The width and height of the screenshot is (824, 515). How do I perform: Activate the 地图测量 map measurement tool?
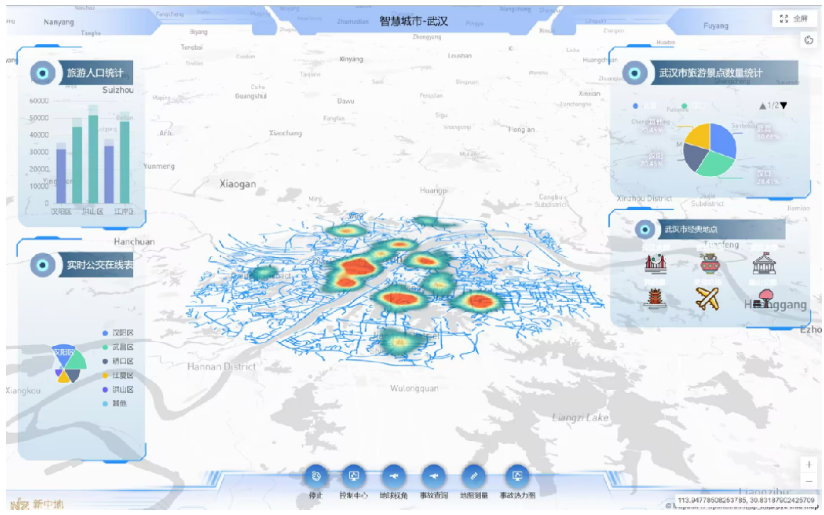click(475, 477)
